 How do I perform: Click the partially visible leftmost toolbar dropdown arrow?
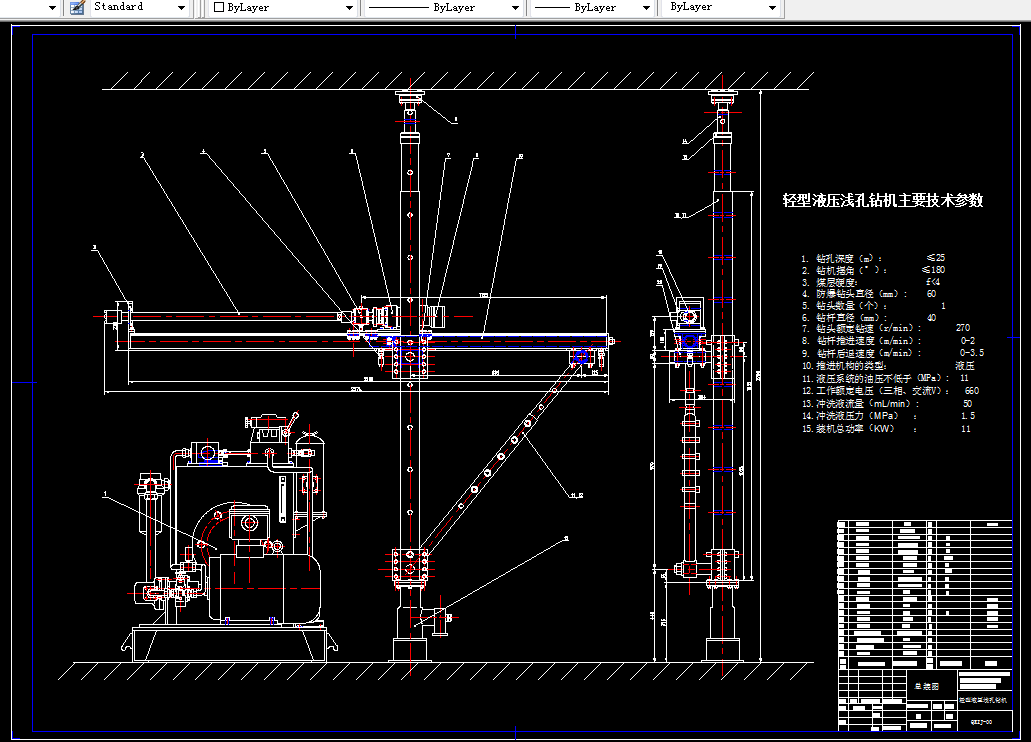pyautogui.click(x=53, y=8)
